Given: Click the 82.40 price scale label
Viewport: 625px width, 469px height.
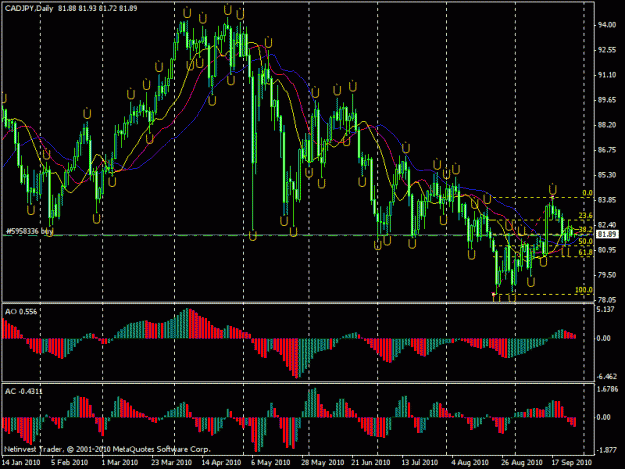Looking at the screenshot, I should pos(607,225).
